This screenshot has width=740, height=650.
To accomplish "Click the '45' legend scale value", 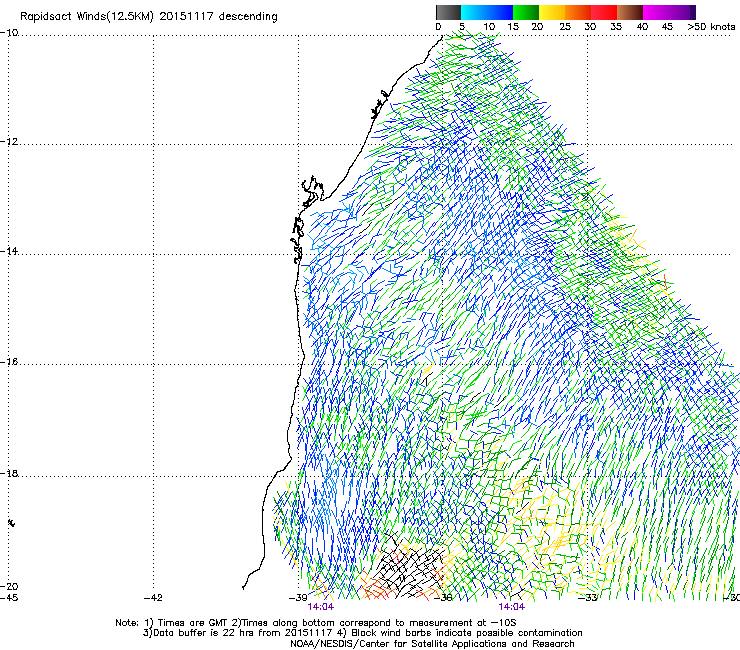I will (667, 27).
